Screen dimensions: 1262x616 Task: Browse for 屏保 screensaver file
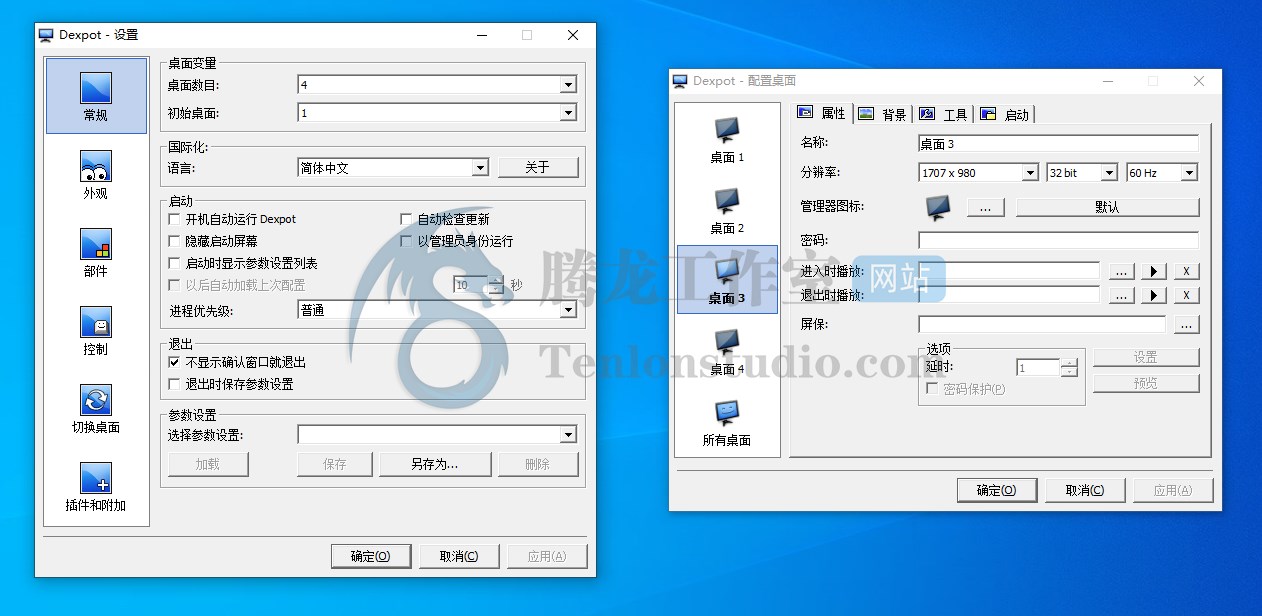pyautogui.click(x=1186, y=325)
